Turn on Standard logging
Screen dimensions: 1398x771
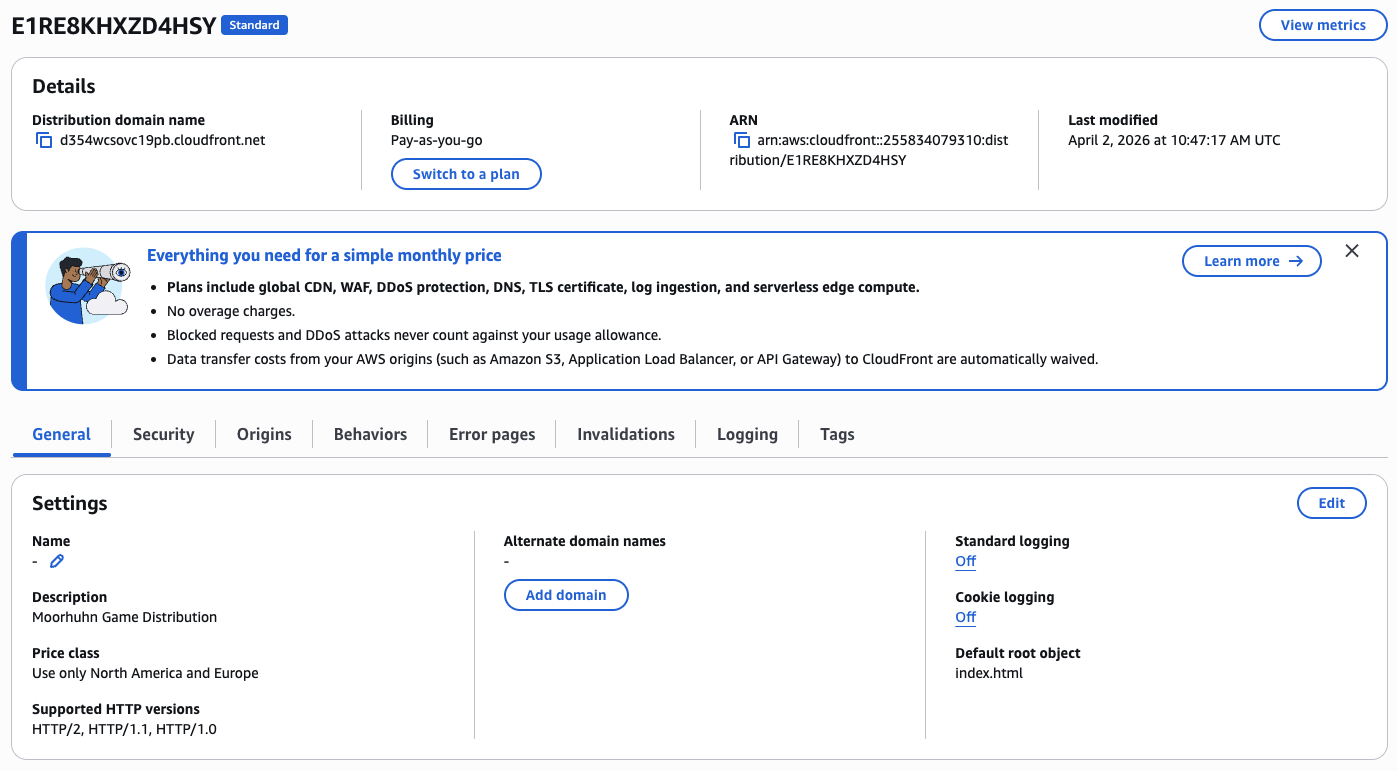(964, 561)
